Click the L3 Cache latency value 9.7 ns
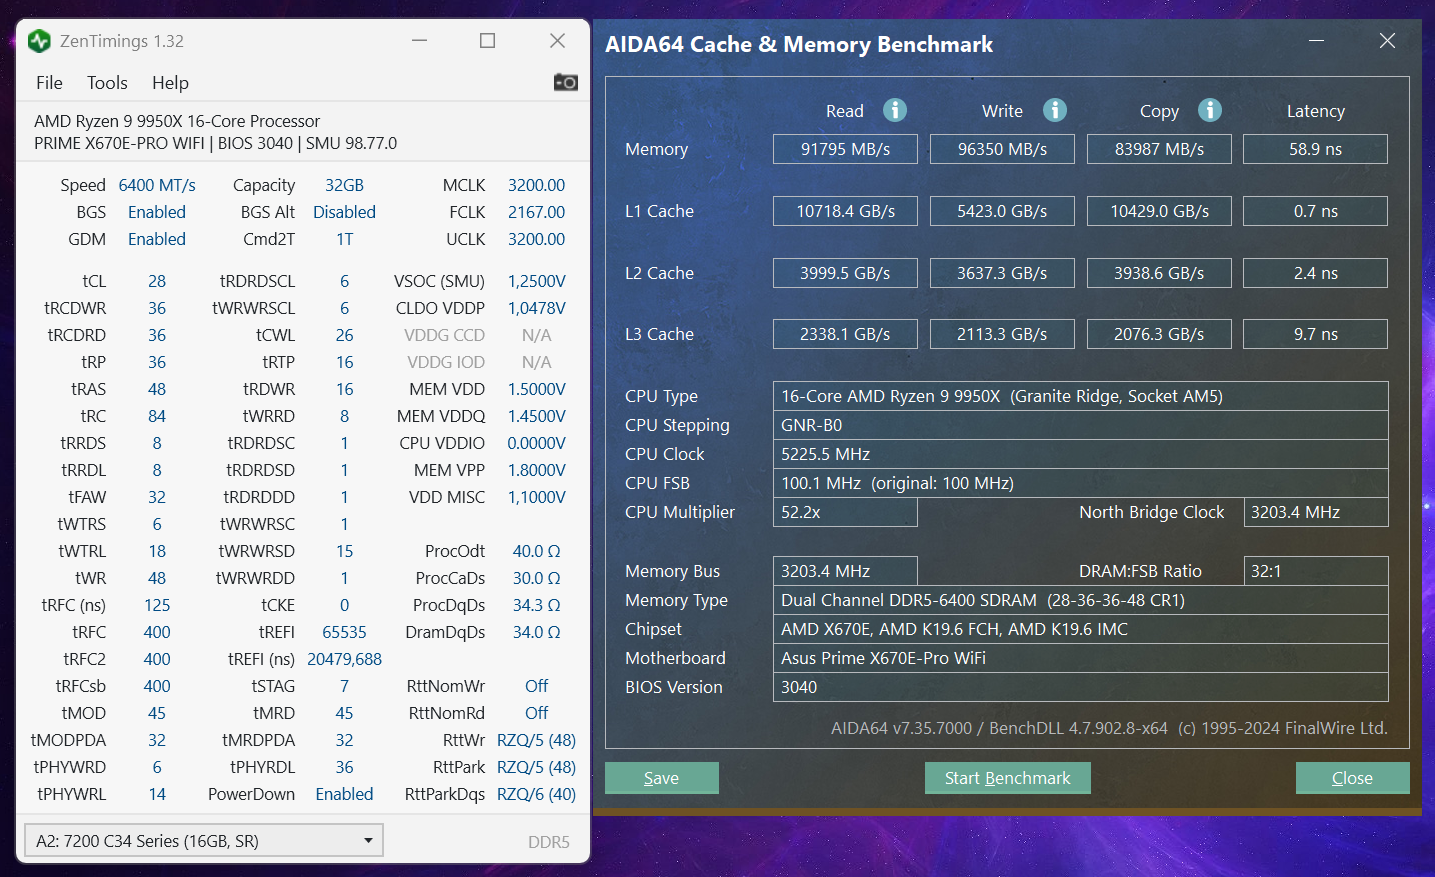The height and width of the screenshot is (877, 1435). tap(1315, 334)
